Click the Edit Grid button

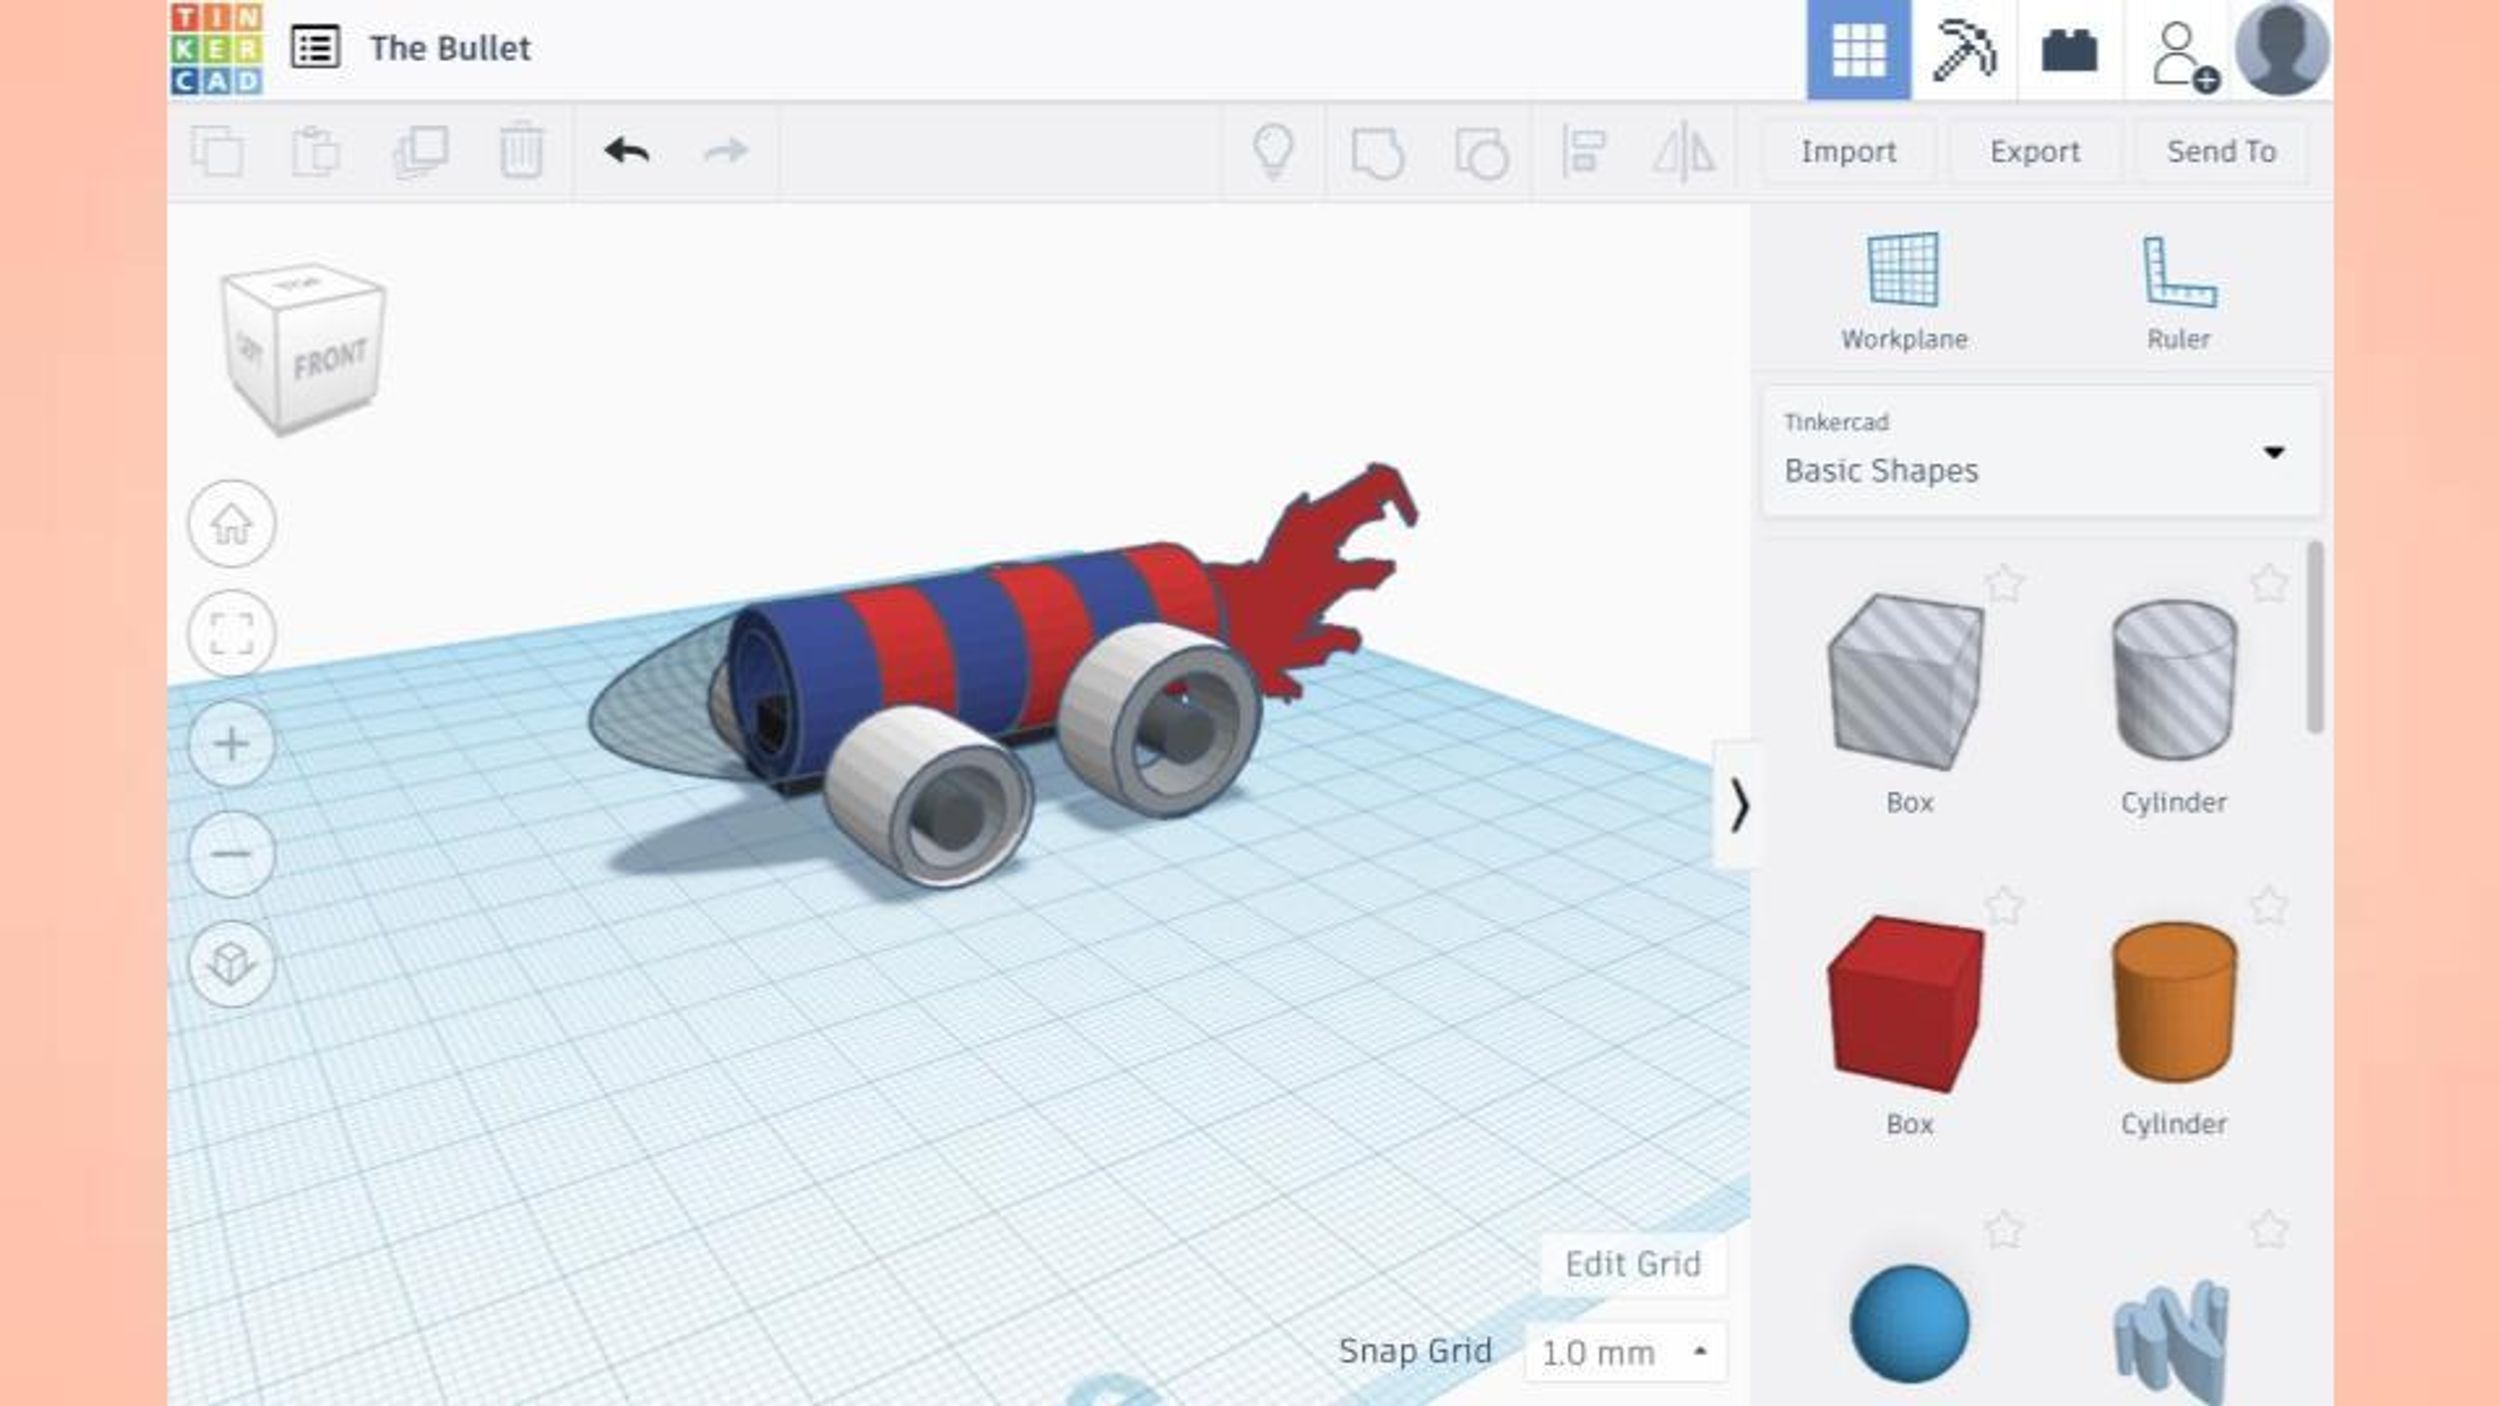(x=1632, y=1264)
